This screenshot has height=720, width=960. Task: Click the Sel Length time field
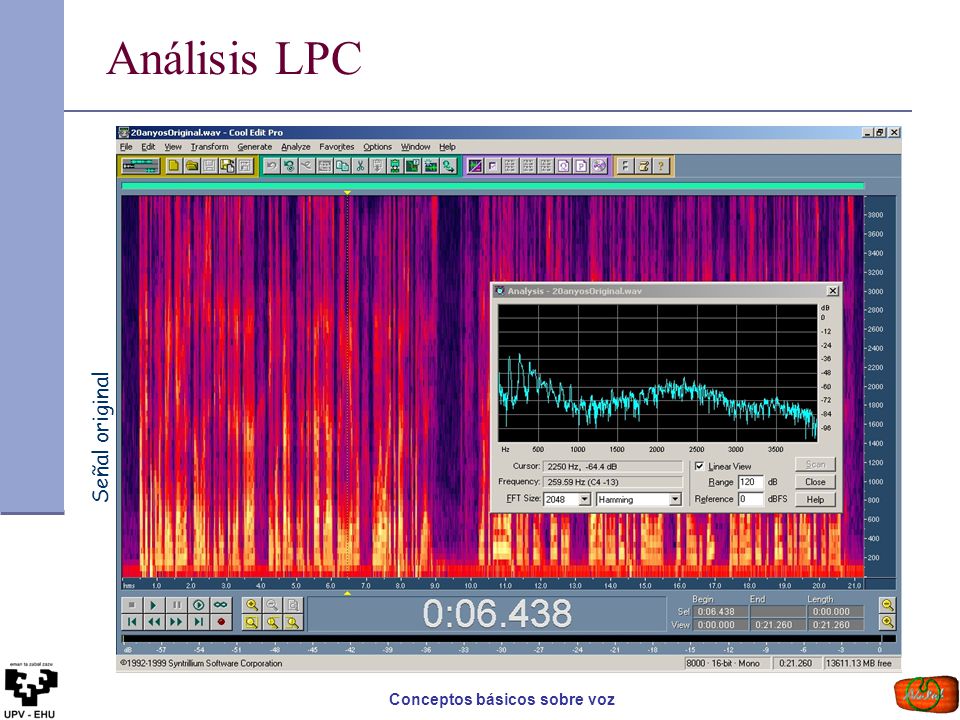point(836,612)
